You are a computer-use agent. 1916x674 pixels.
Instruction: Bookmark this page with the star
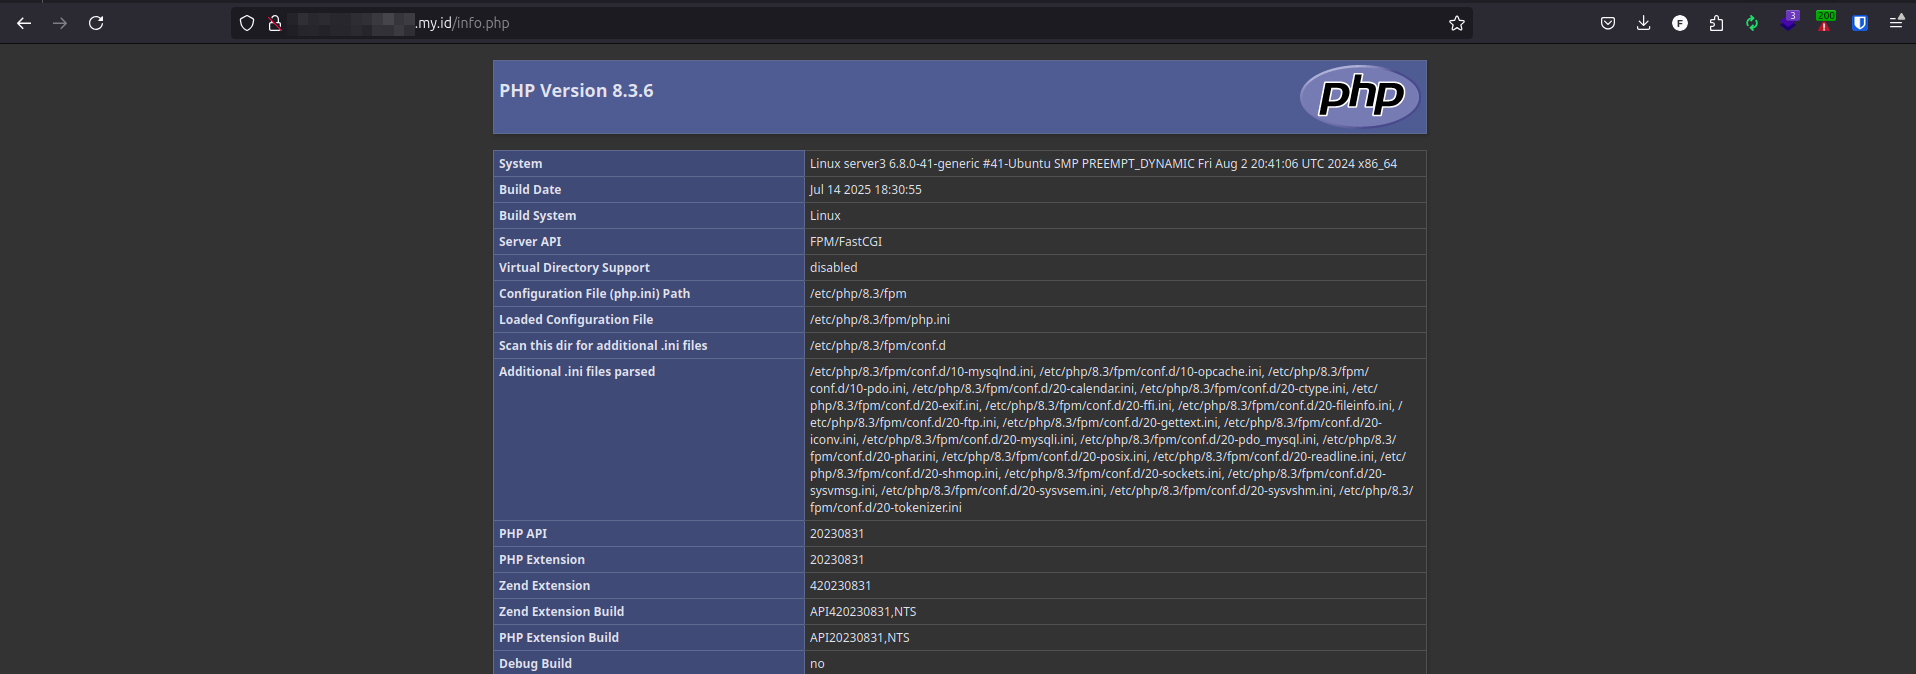coord(1456,23)
